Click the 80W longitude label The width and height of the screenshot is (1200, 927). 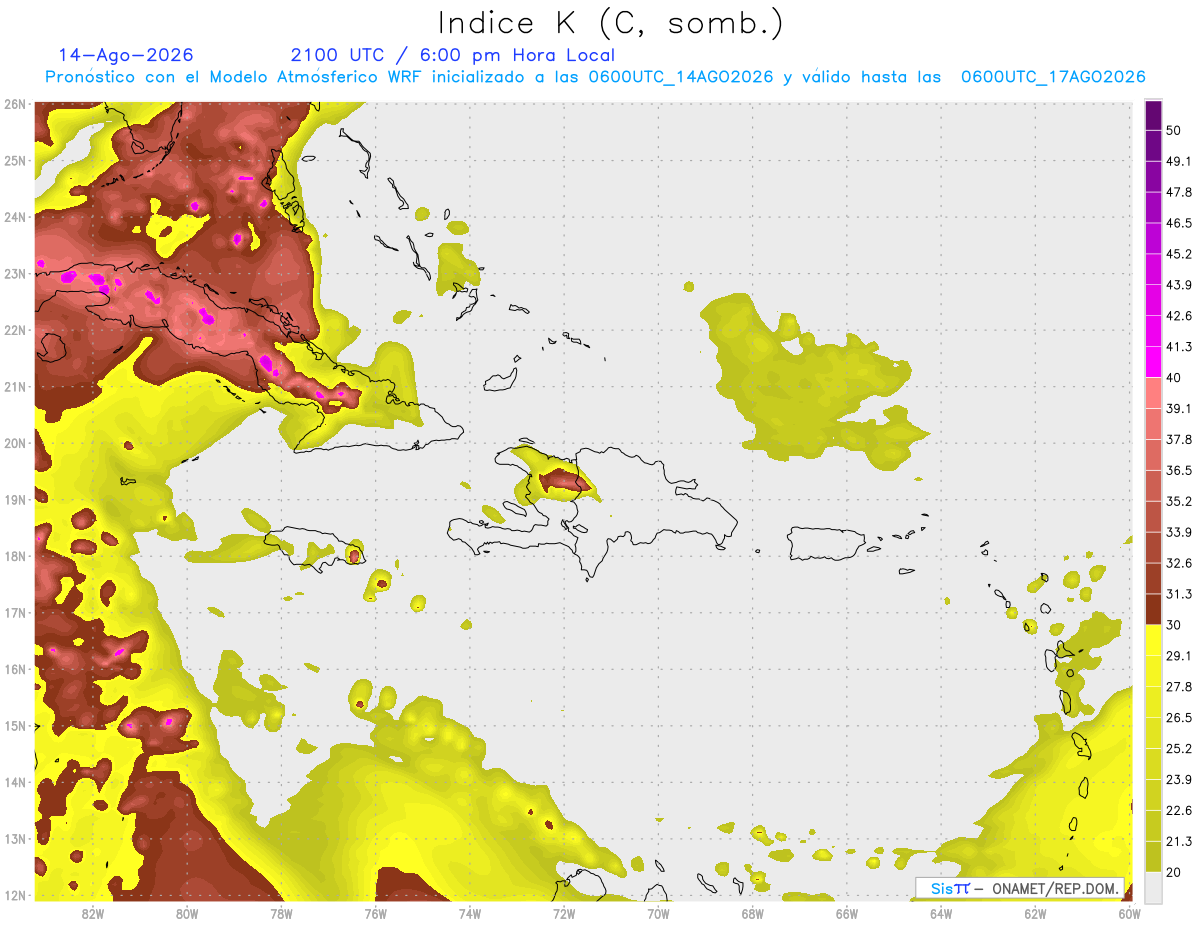coord(187,913)
